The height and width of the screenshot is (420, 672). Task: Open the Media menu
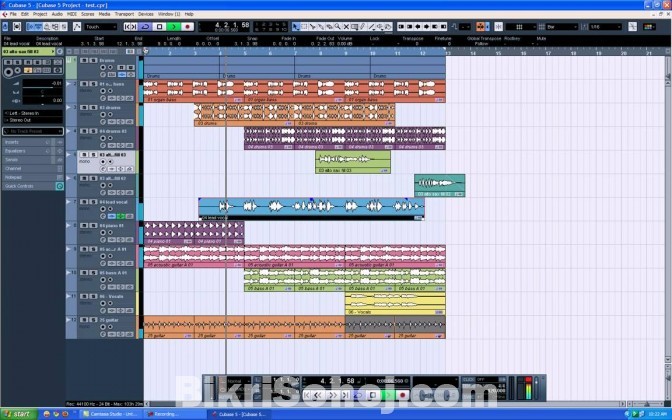tap(105, 14)
